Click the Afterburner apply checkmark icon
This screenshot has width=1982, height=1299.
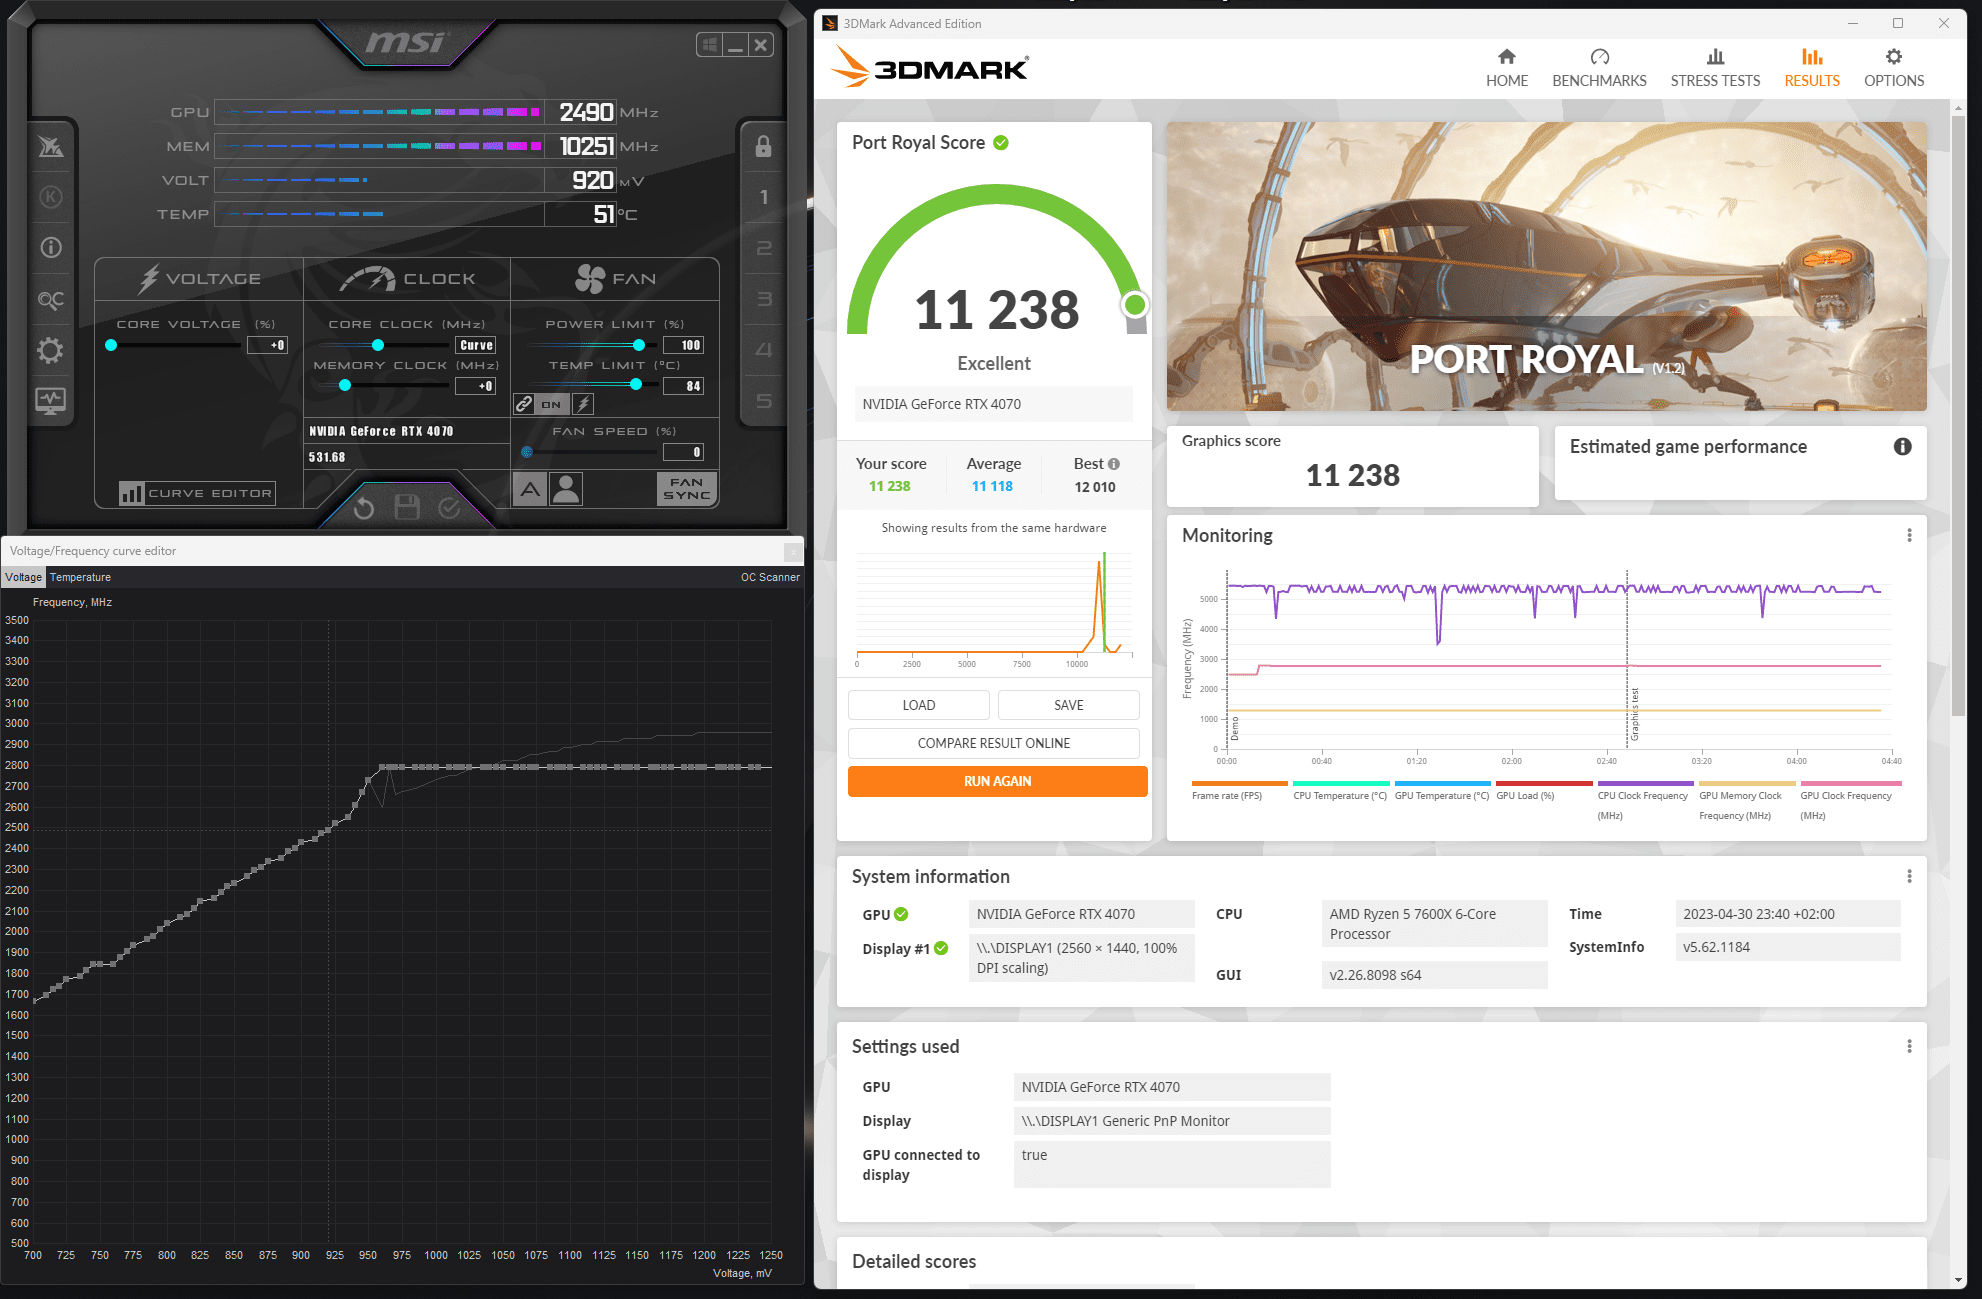tap(450, 508)
